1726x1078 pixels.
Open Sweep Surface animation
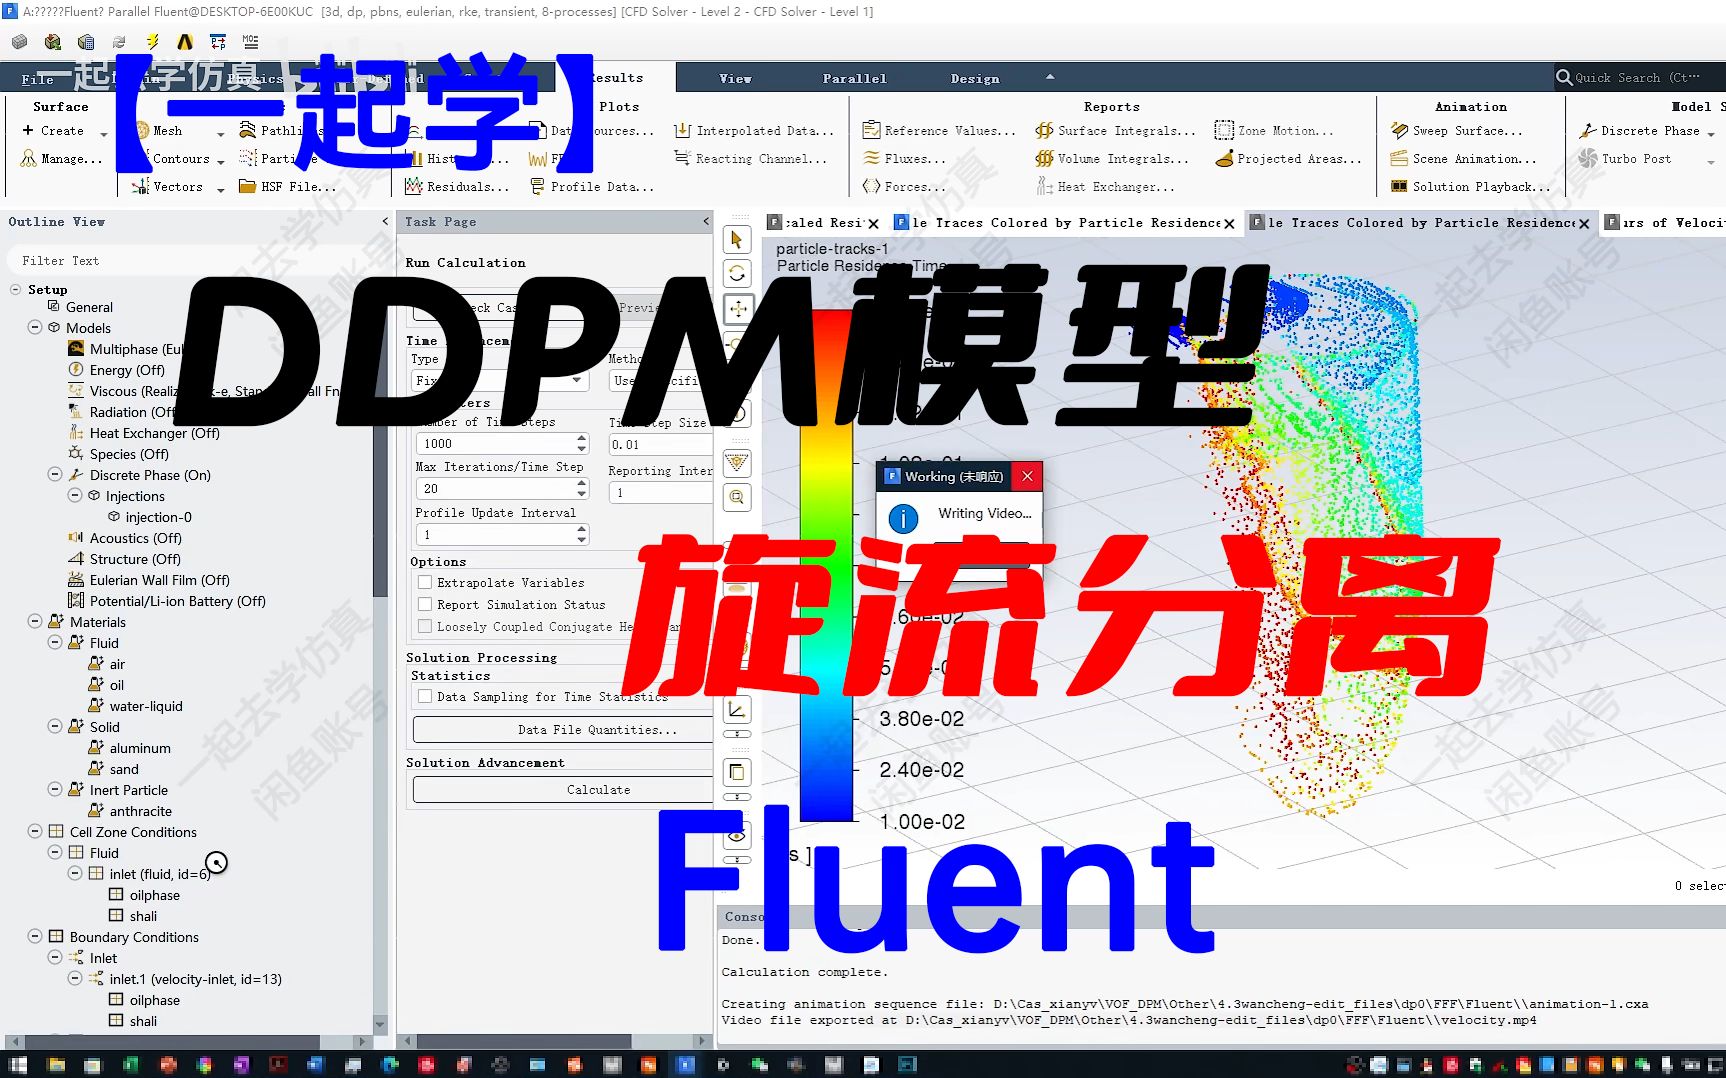[x=1457, y=131]
